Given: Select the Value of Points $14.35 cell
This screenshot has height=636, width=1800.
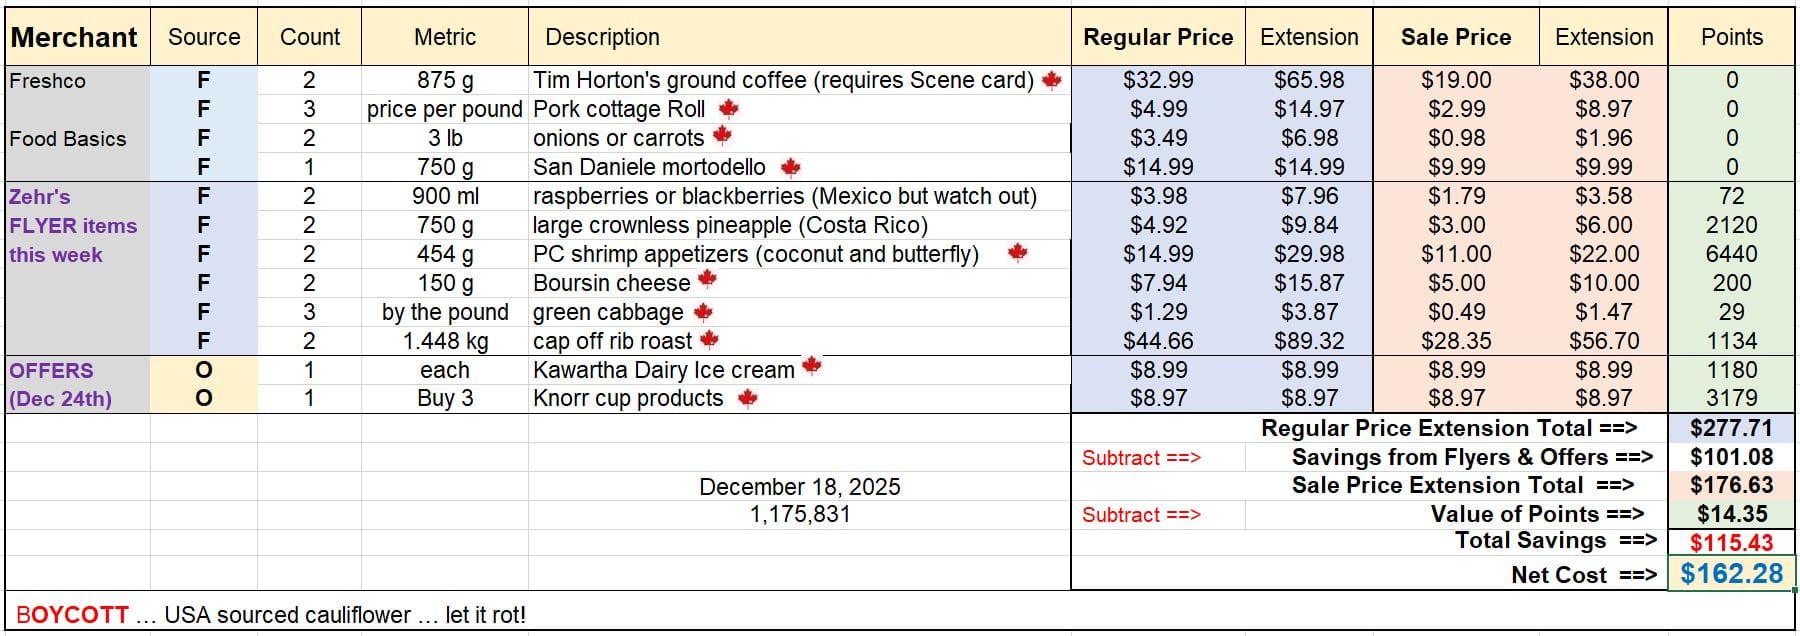Looking at the screenshot, I should [1731, 514].
